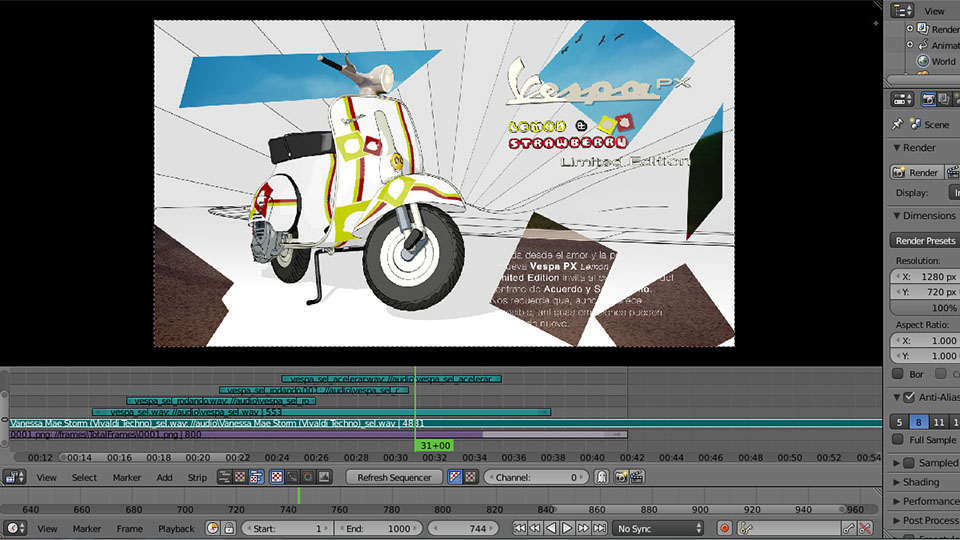The image size is (960, 540).
Task: Open the Strip menu
Action: click(197, 478)
